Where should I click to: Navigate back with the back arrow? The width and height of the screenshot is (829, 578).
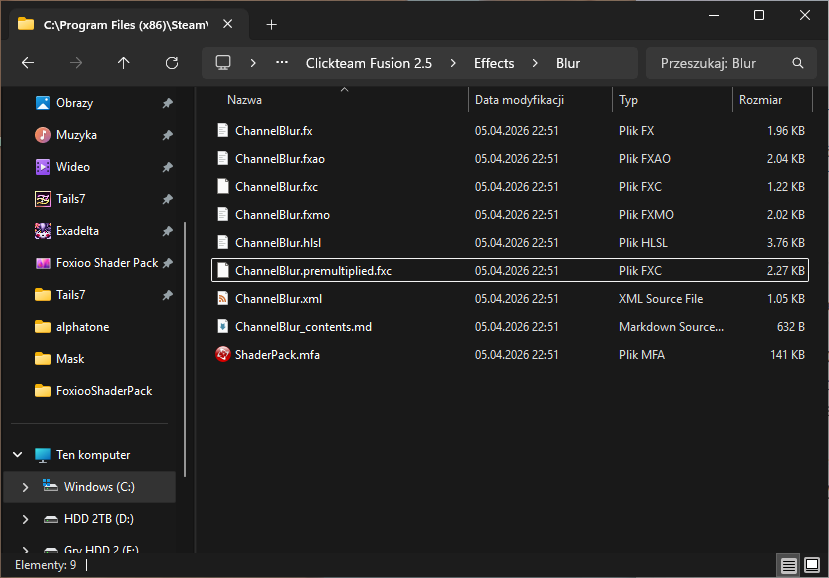tap(28, 63)
